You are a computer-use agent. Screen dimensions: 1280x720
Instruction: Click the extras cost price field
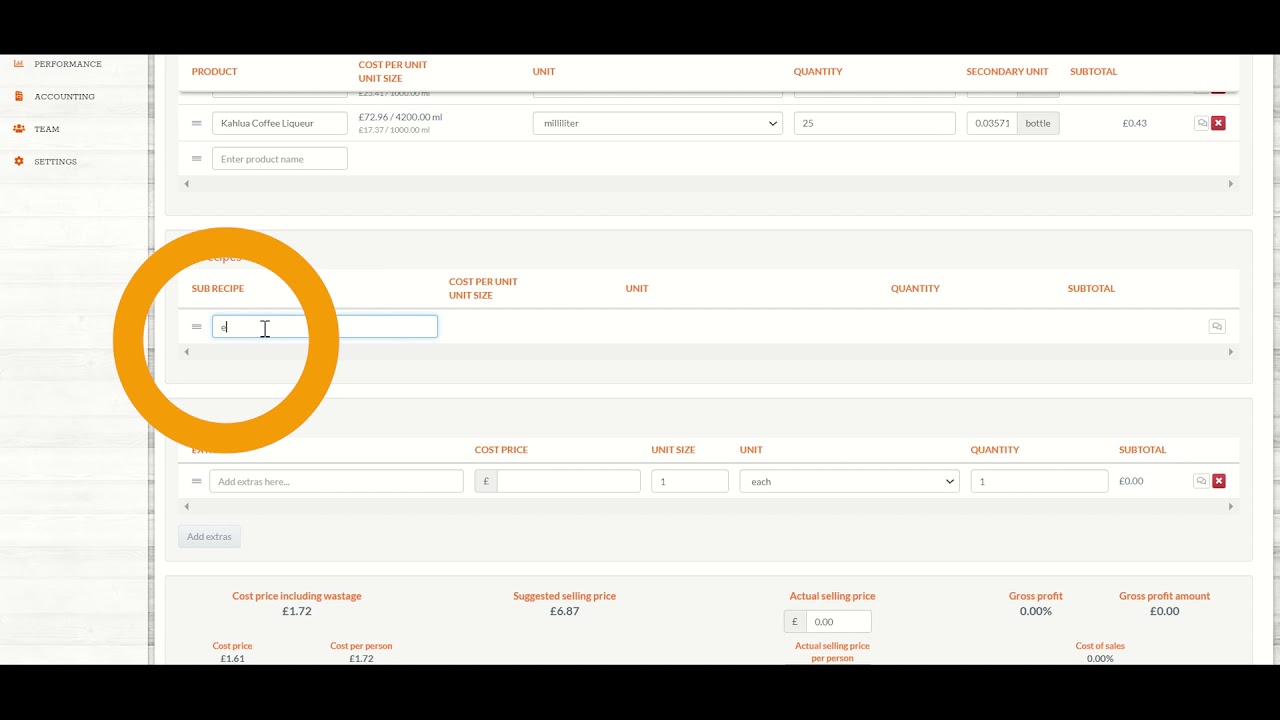568,481
